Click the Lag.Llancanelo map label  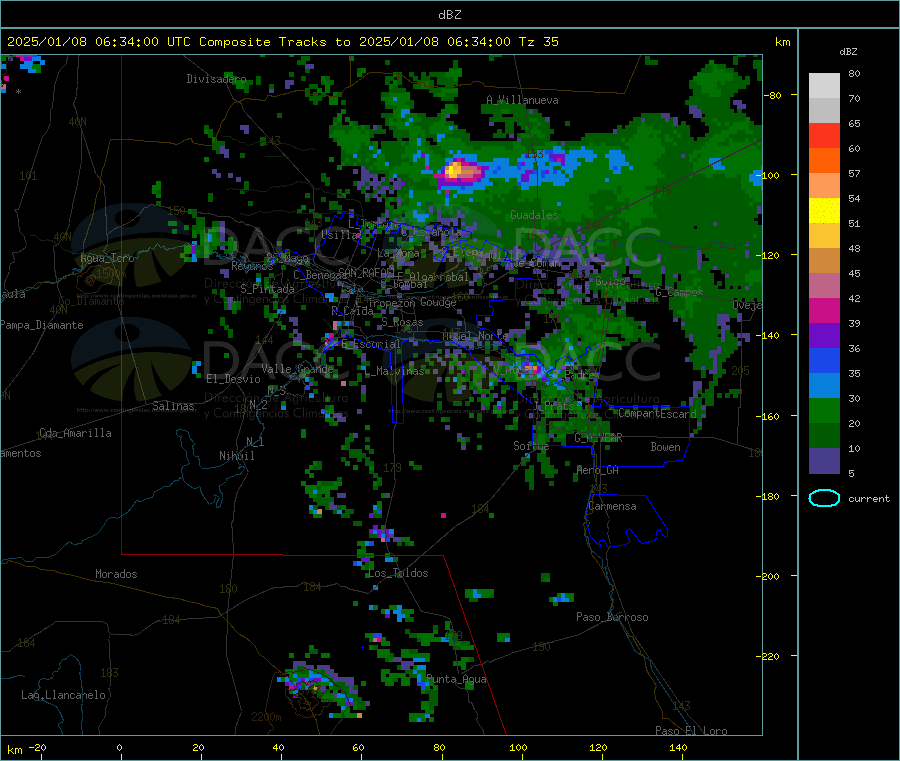click(64, 695)
